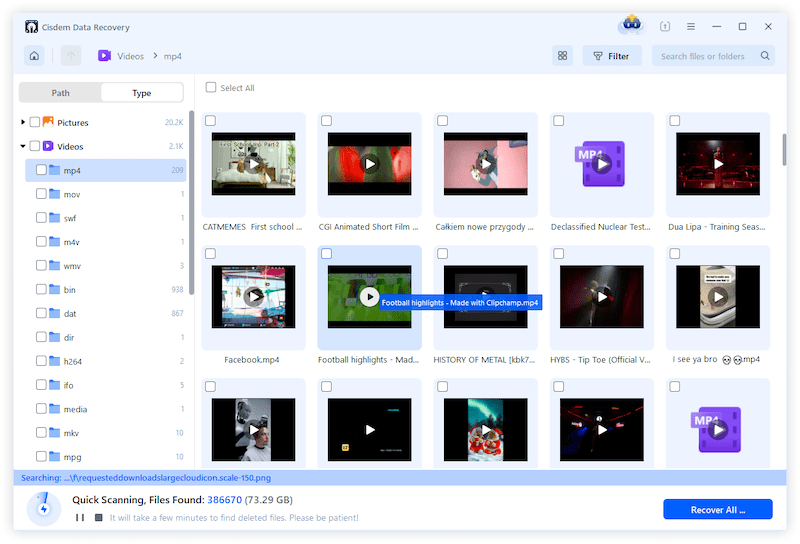This screenshot has width=800, height=544.
Task: Switch to thumbnail grid view icon
Action: [562, 56]
